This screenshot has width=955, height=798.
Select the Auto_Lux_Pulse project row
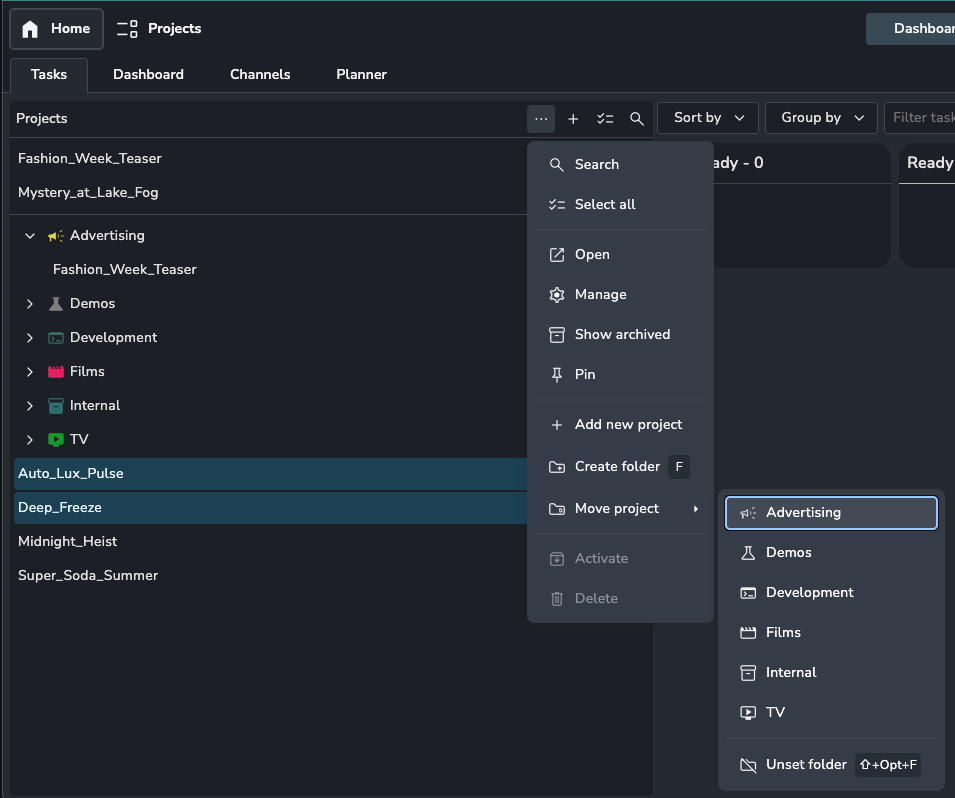pos(269,473)
